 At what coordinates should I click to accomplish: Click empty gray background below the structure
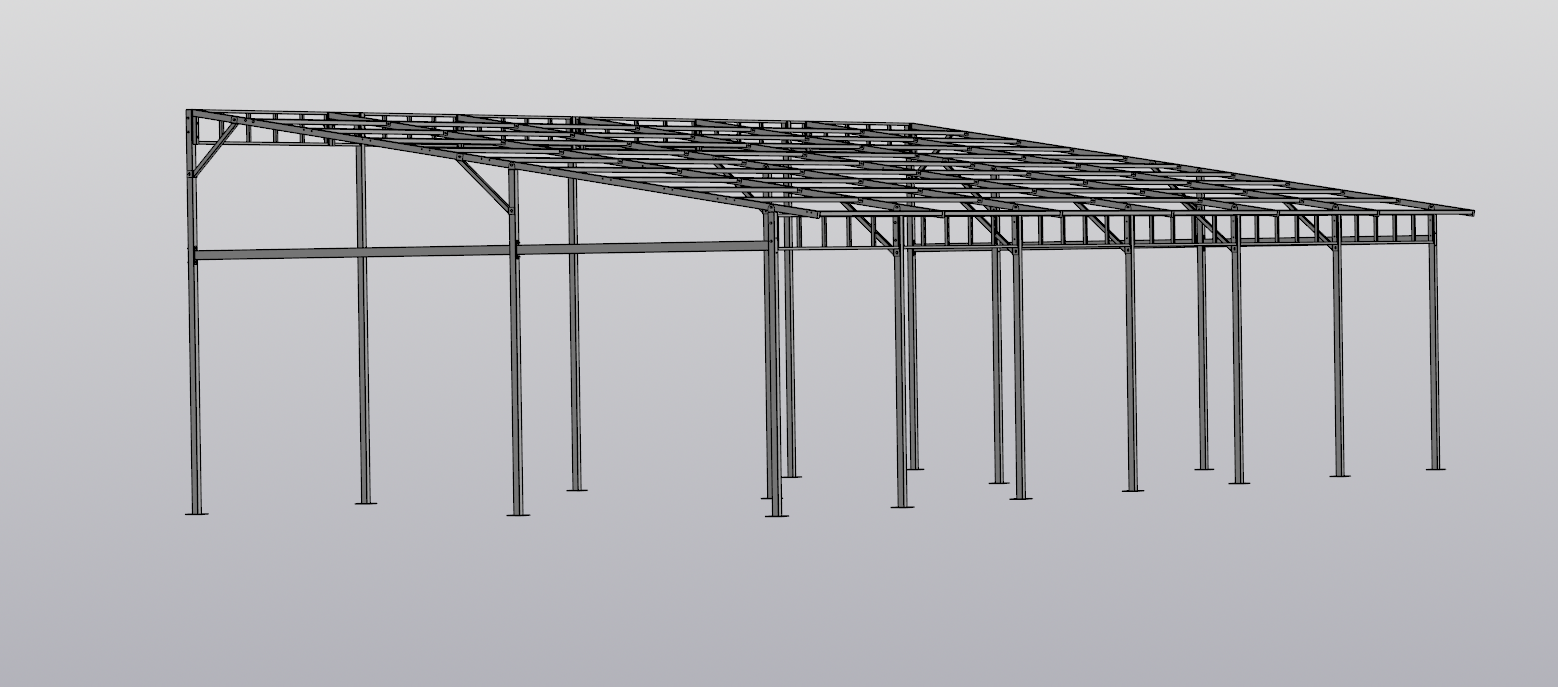click(780, 610)
